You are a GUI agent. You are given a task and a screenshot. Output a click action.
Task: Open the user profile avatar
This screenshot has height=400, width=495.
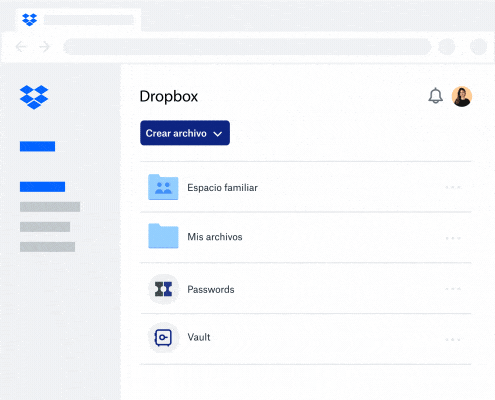(462, 97)
